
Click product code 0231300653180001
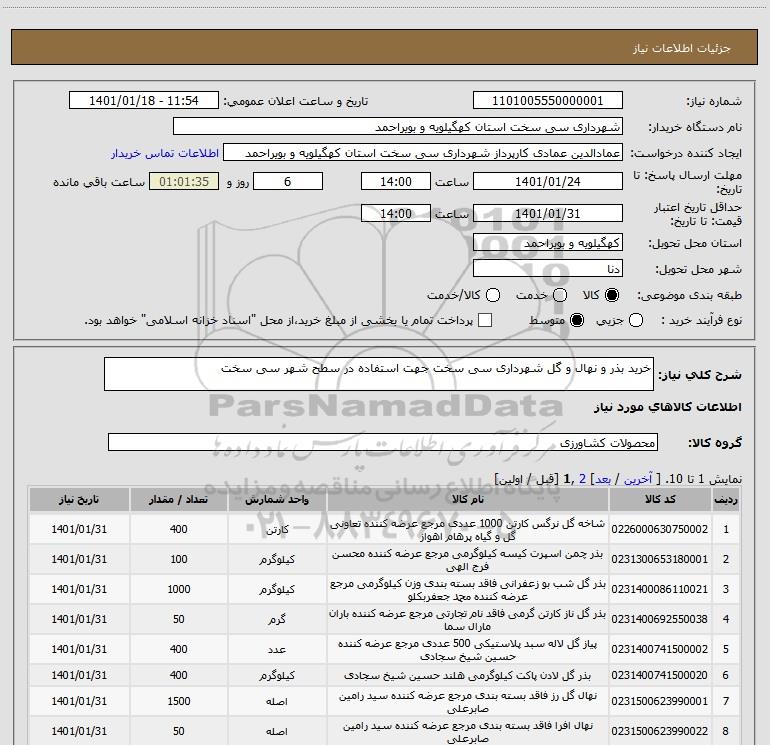pyautogui.click(x=660, y=559)
